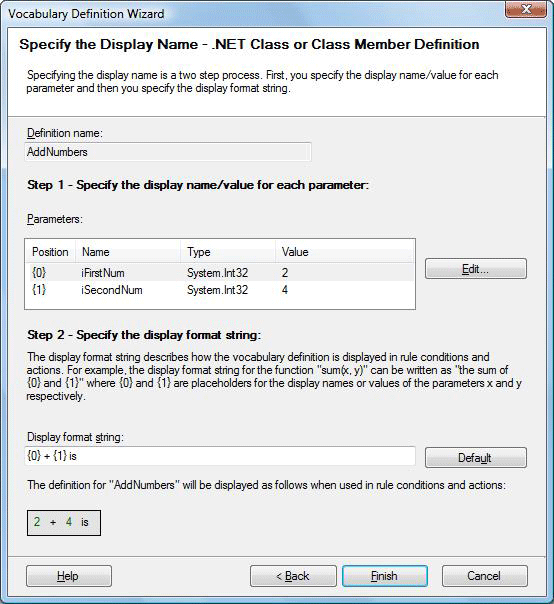Click the Edit... button for parameters
Screen dimensions: 554x604
coord(475,268)
